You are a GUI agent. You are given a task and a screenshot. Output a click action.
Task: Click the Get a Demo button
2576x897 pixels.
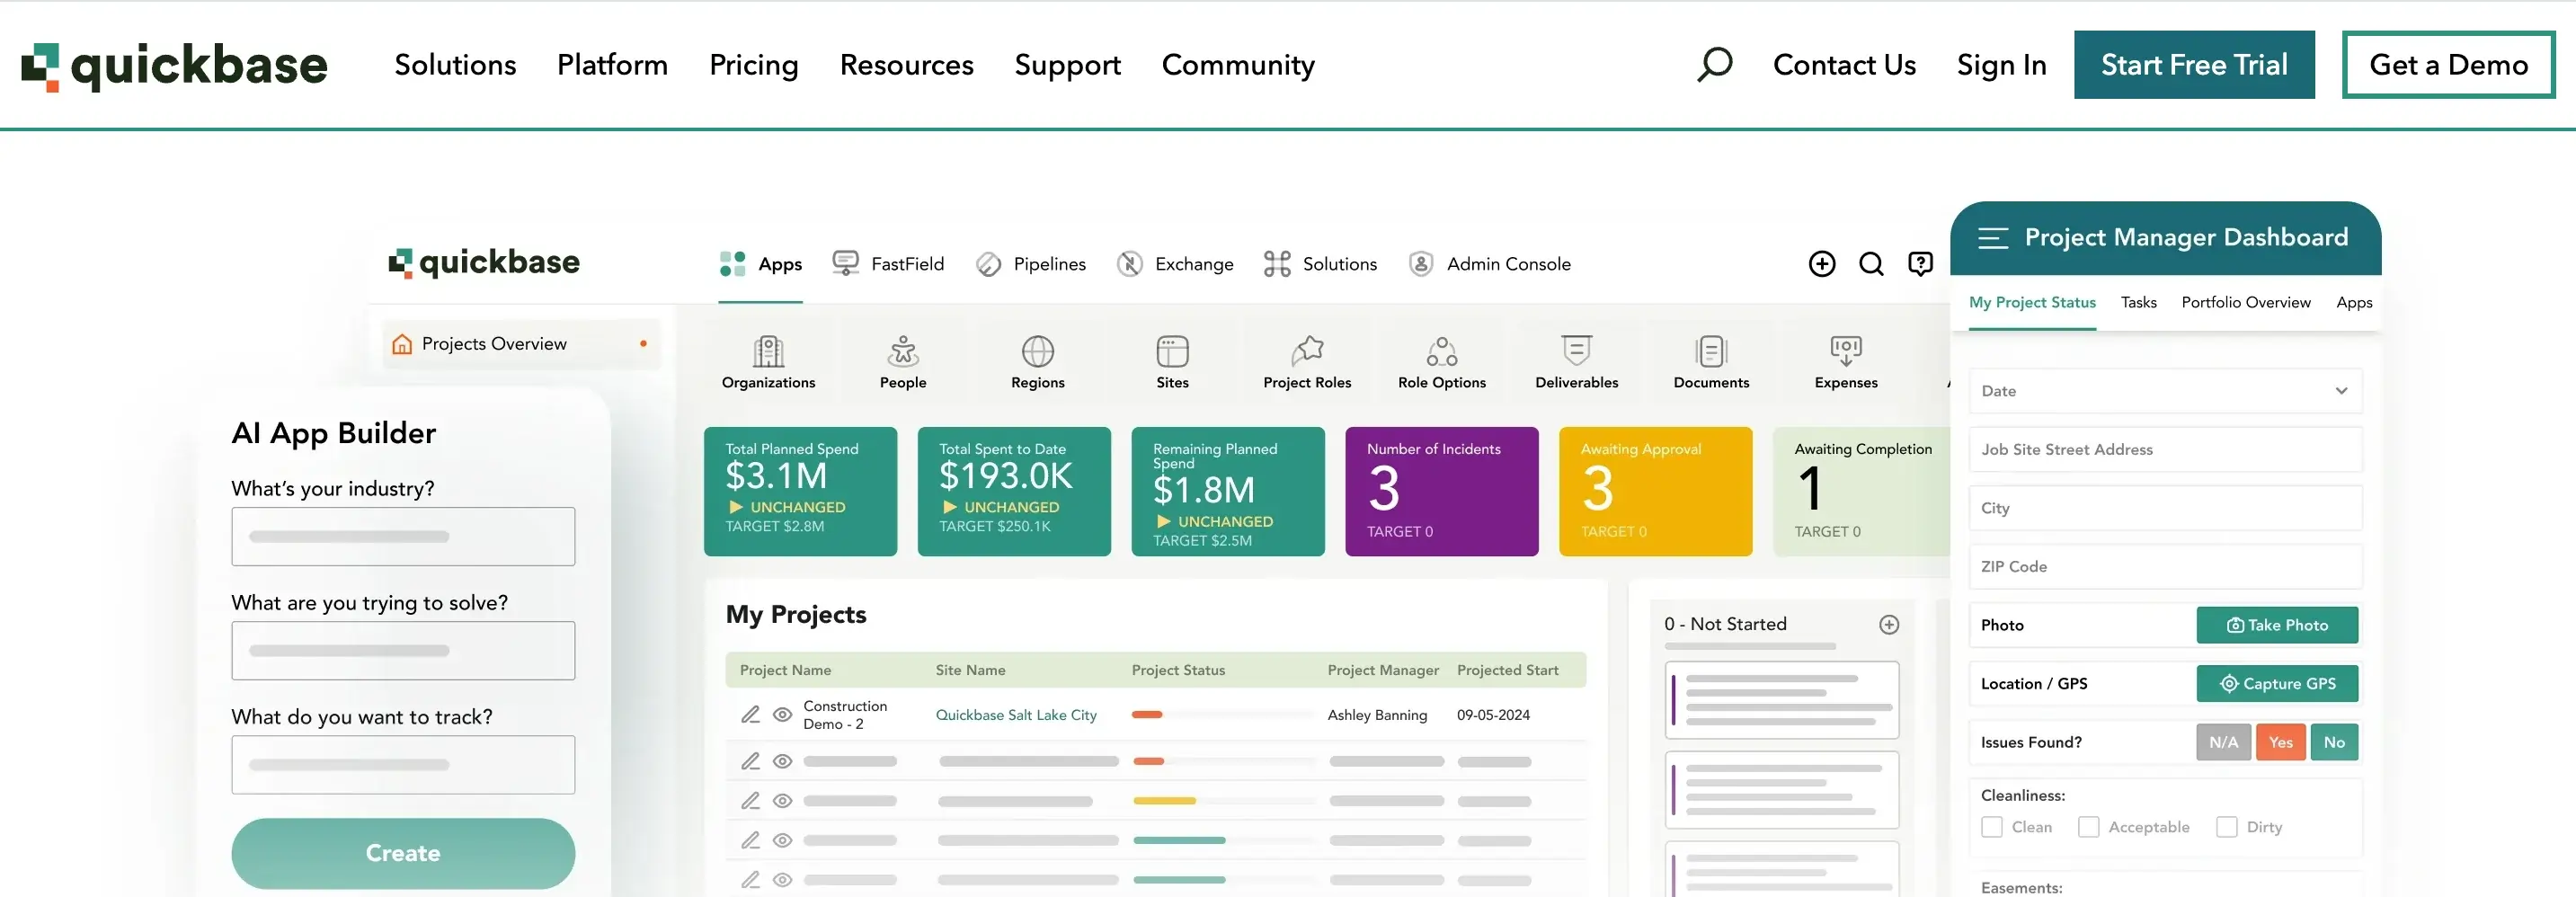[x=2448, y=65]
